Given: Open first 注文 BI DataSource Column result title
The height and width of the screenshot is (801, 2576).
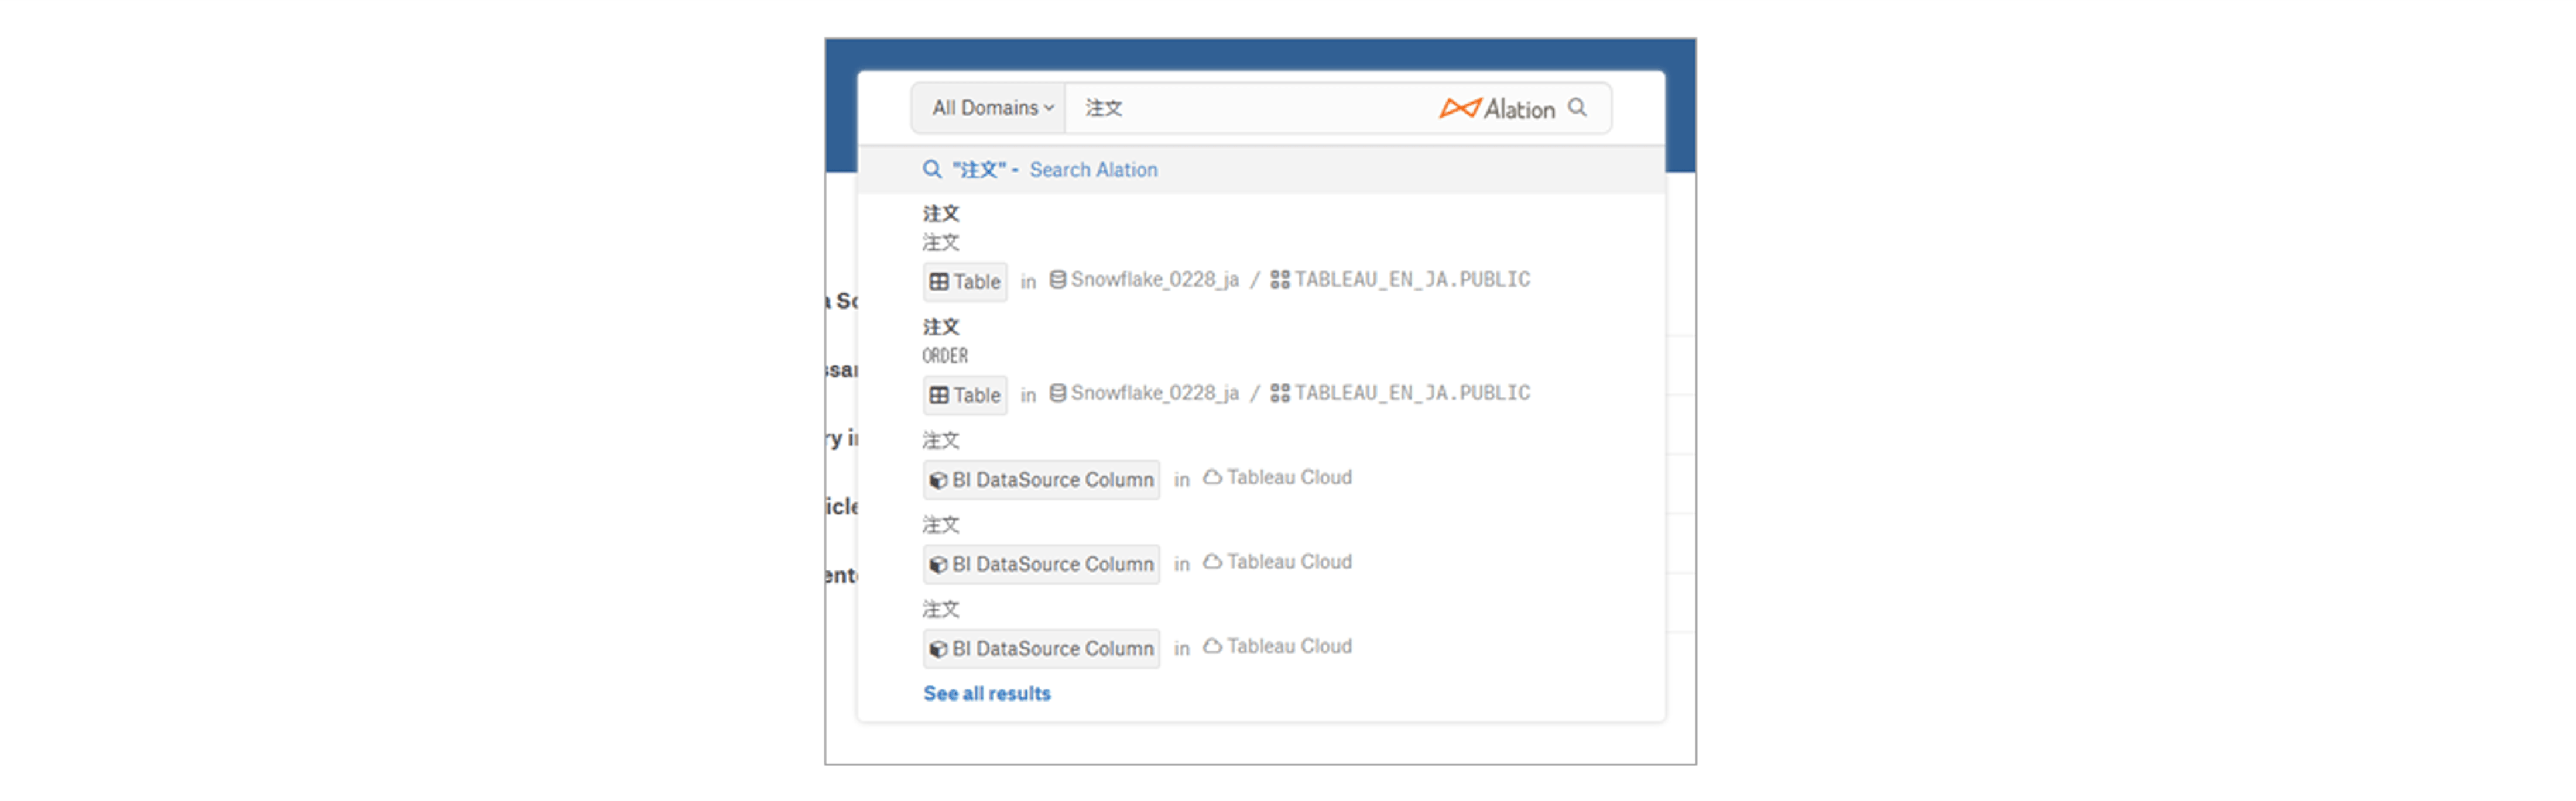Looking at the screenshot, I should click(941, 441).
